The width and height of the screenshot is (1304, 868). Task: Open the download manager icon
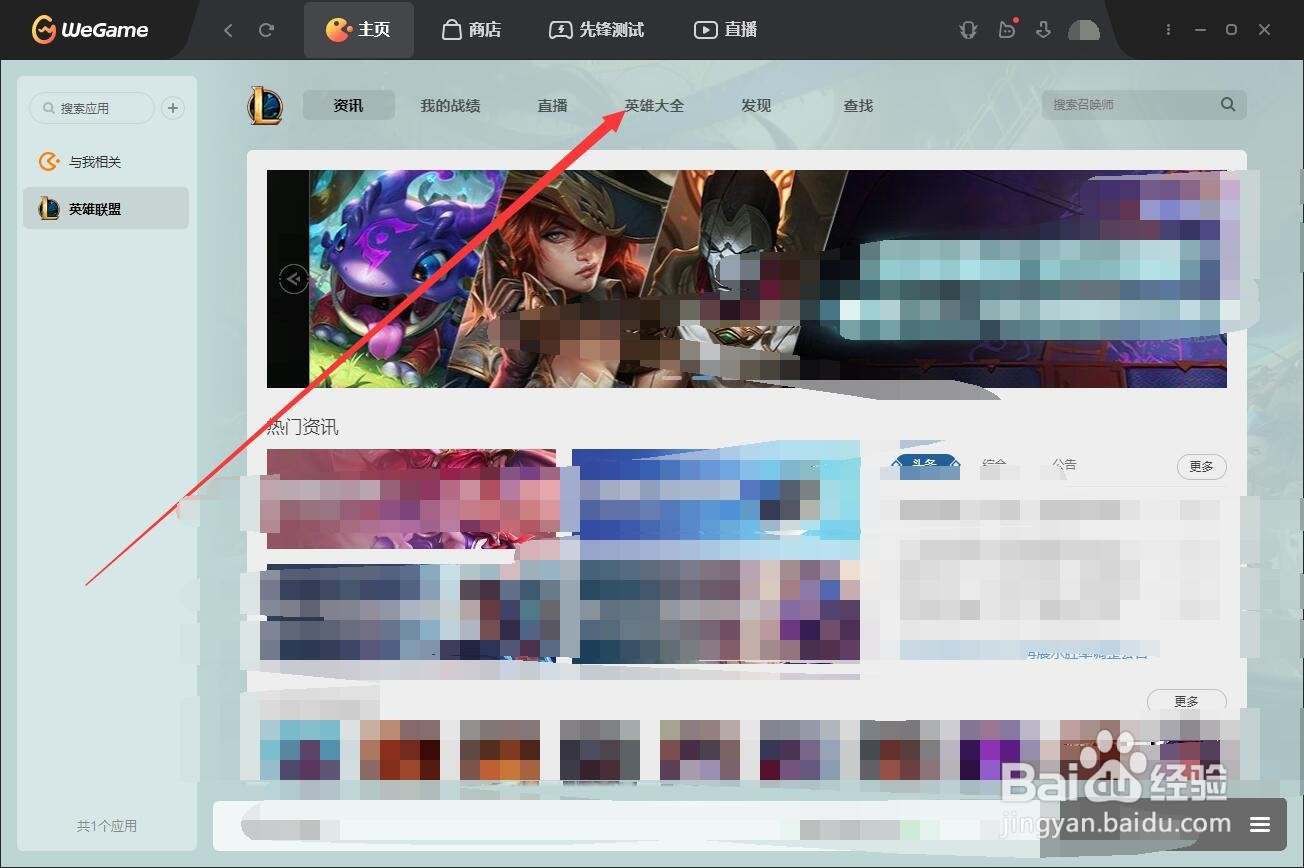coord(1043,30)
